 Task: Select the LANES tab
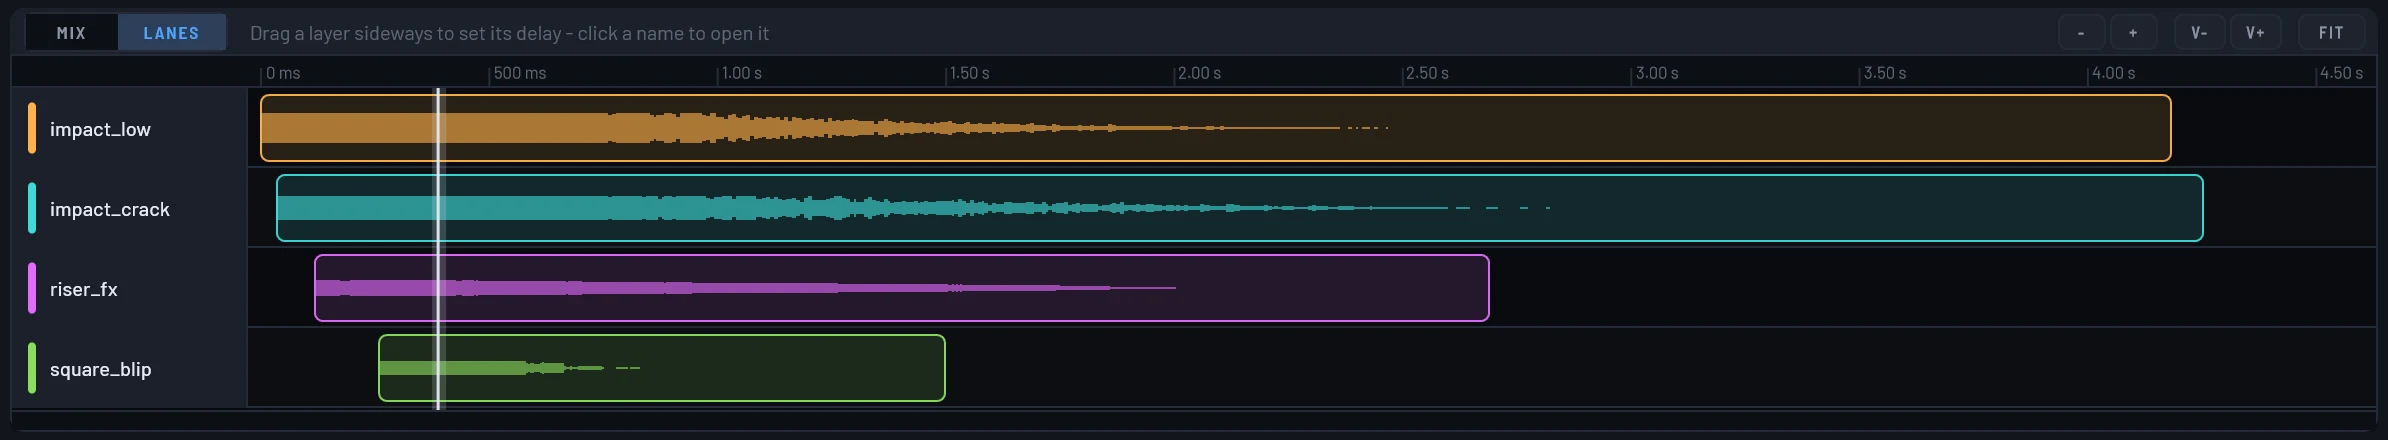pos(171,33)
